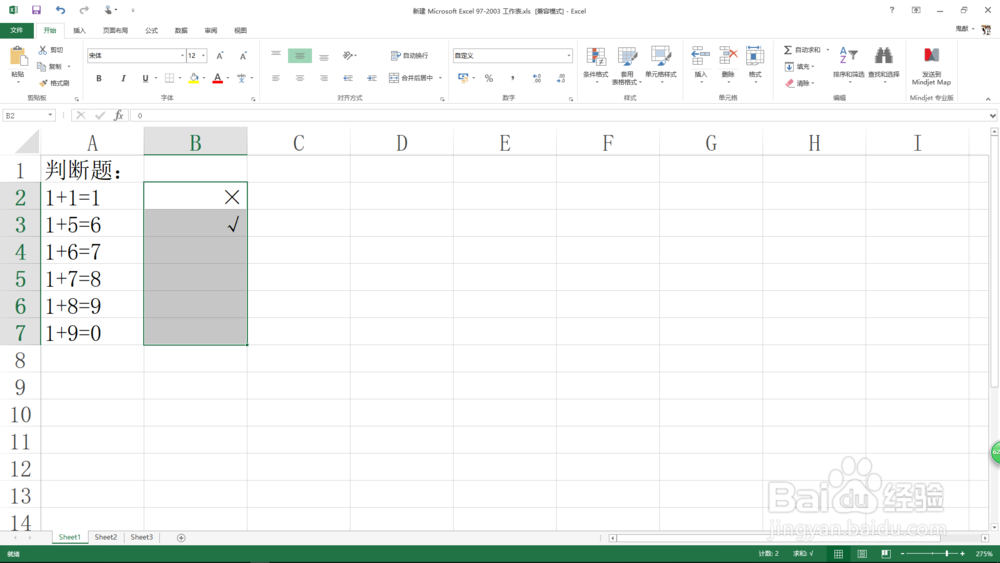The width and height of the screenshot is (1000, 563).
Task: Open Merge and Center dropdown arrow
Action: 440,78
